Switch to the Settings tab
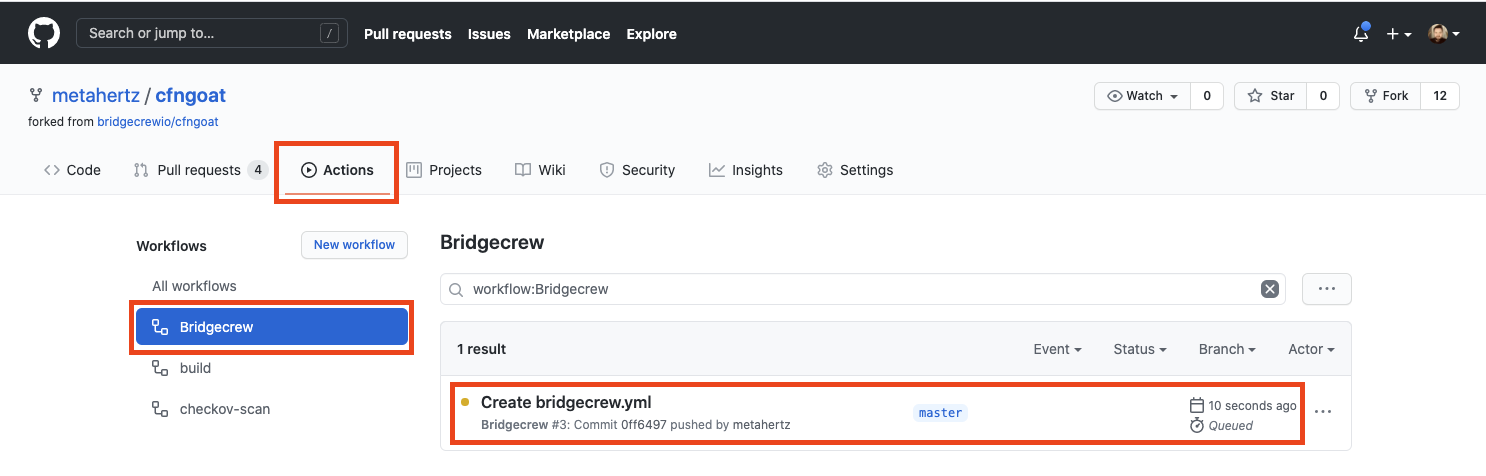 [x=855, y=170]
